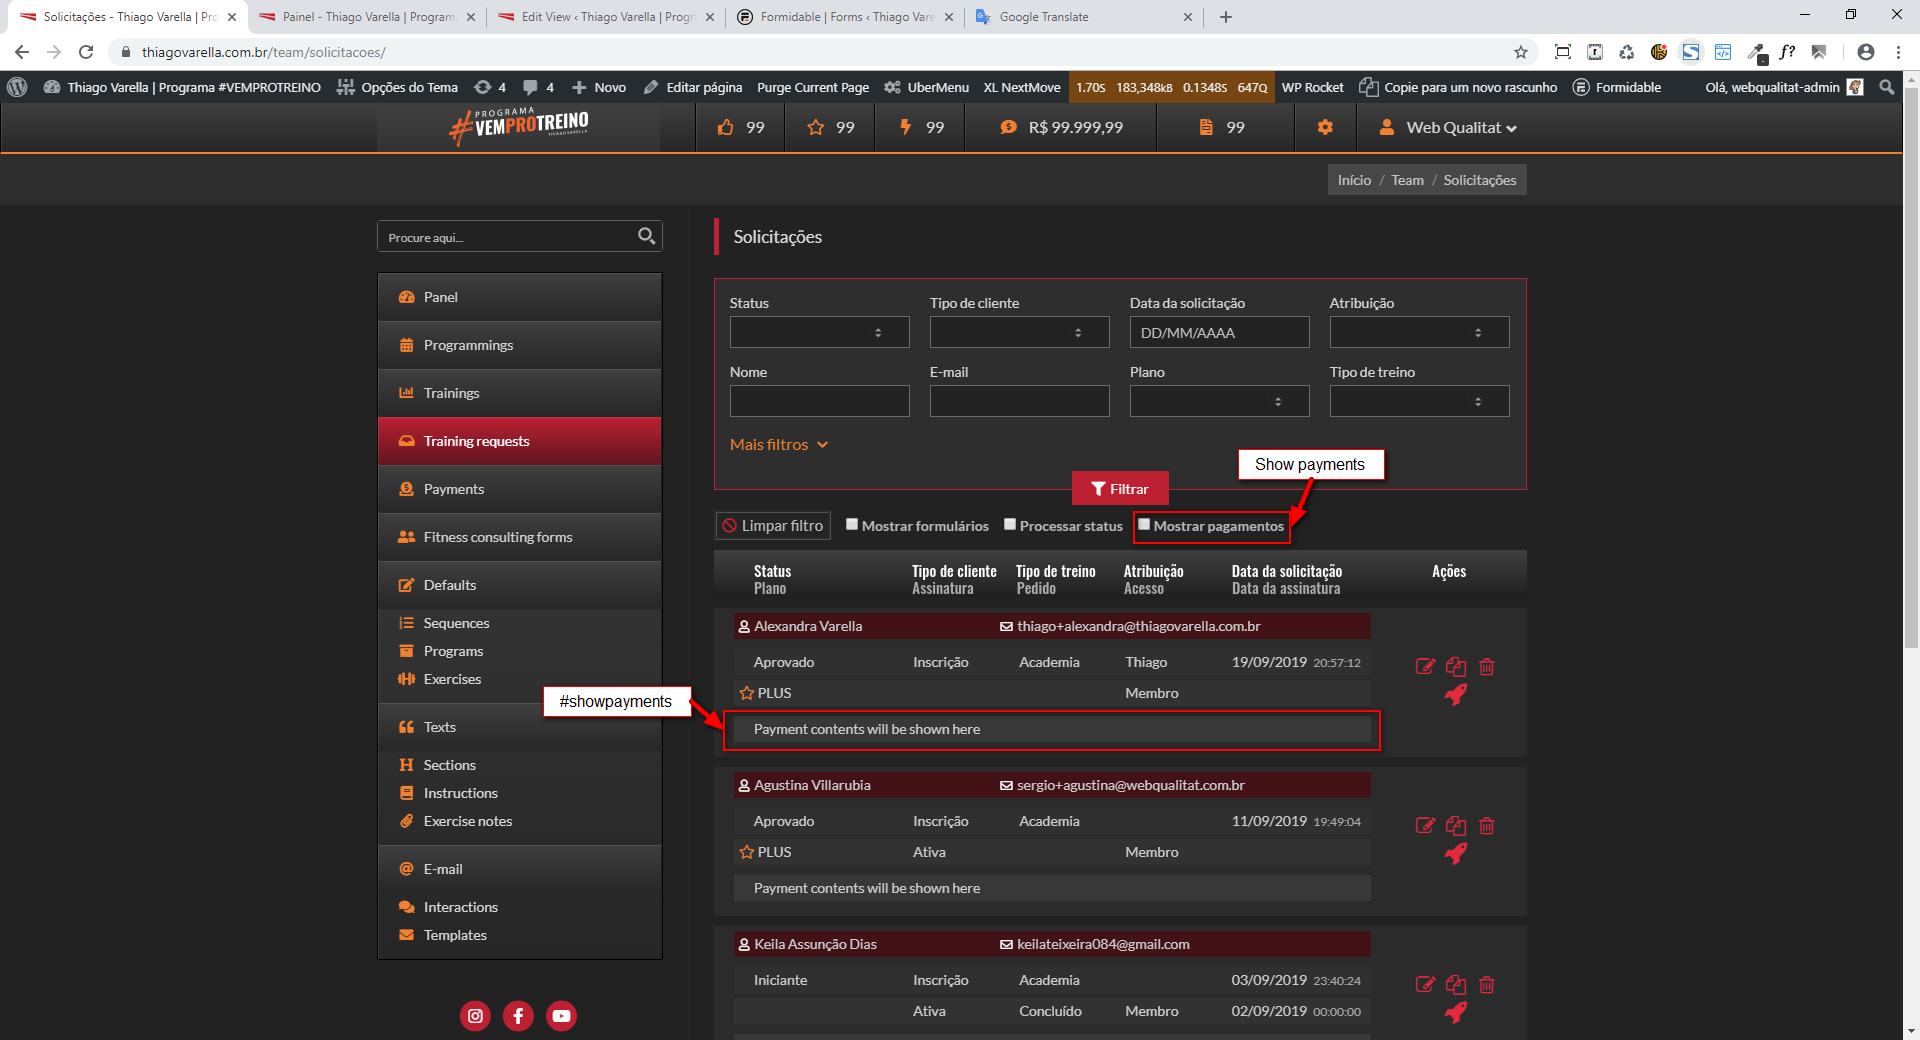Check the Mostrar formulários checkbox
This screenshot has width=1920, height=1040.
(x=852, y=525)
